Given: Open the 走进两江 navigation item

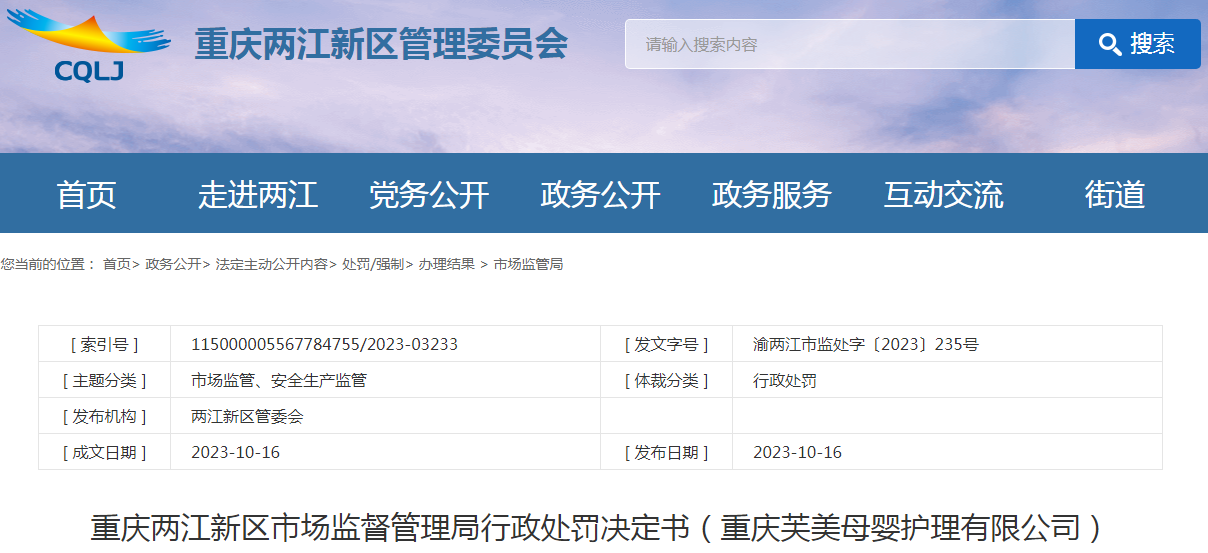Looking at the screenshot, I should click(x=257, y=194).
